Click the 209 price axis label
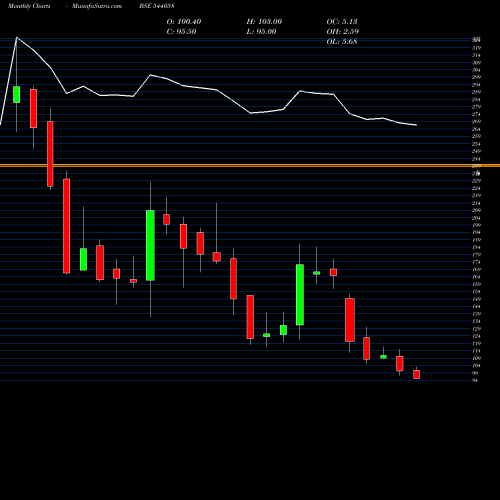500x500 pixels. [x=476, y=210]
